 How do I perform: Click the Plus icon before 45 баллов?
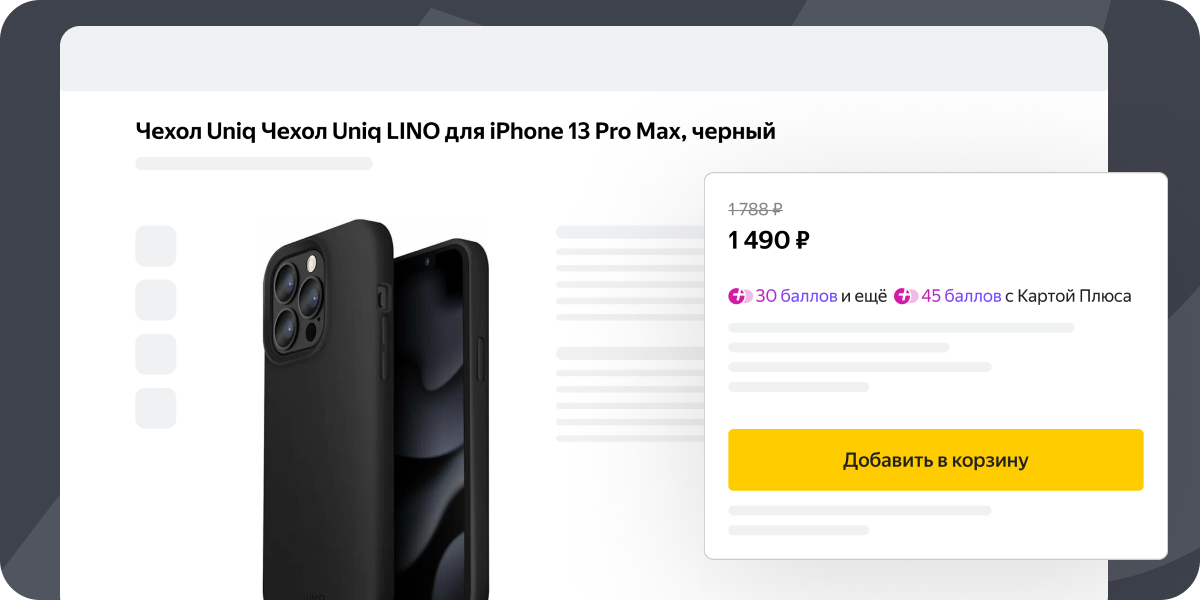(905, 296)
